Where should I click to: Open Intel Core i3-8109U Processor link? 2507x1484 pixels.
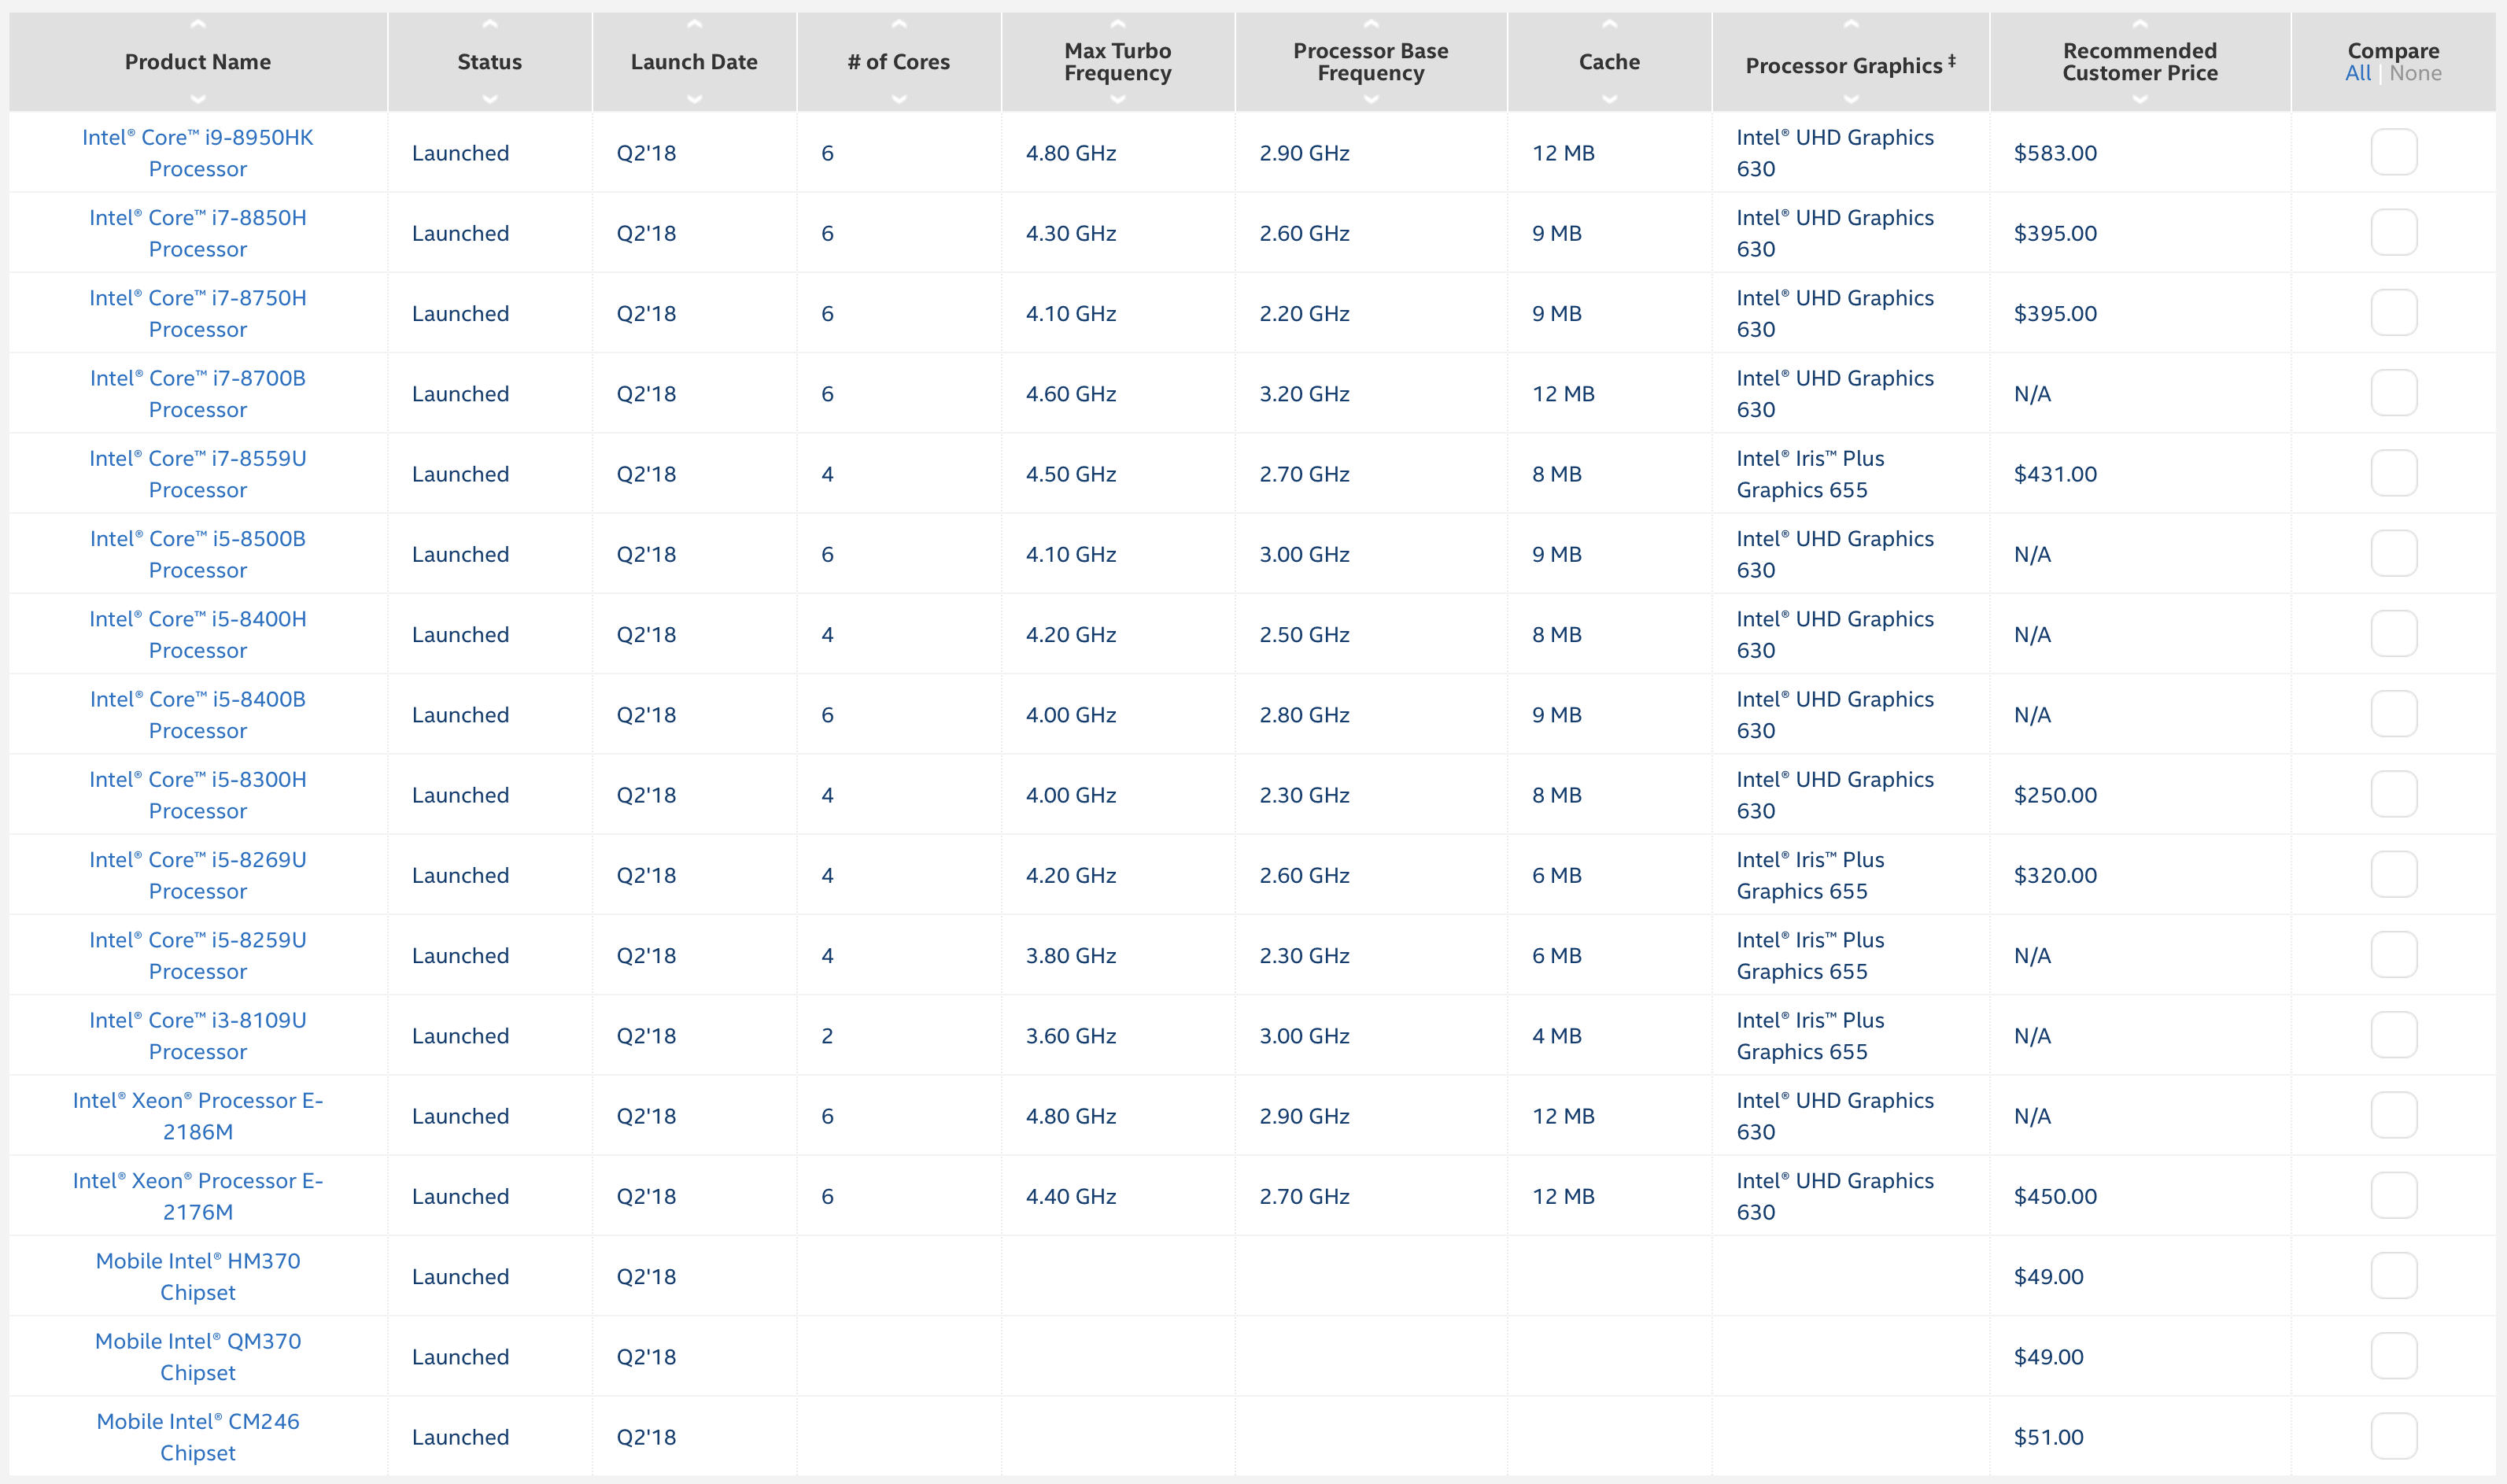[198, 1036]
